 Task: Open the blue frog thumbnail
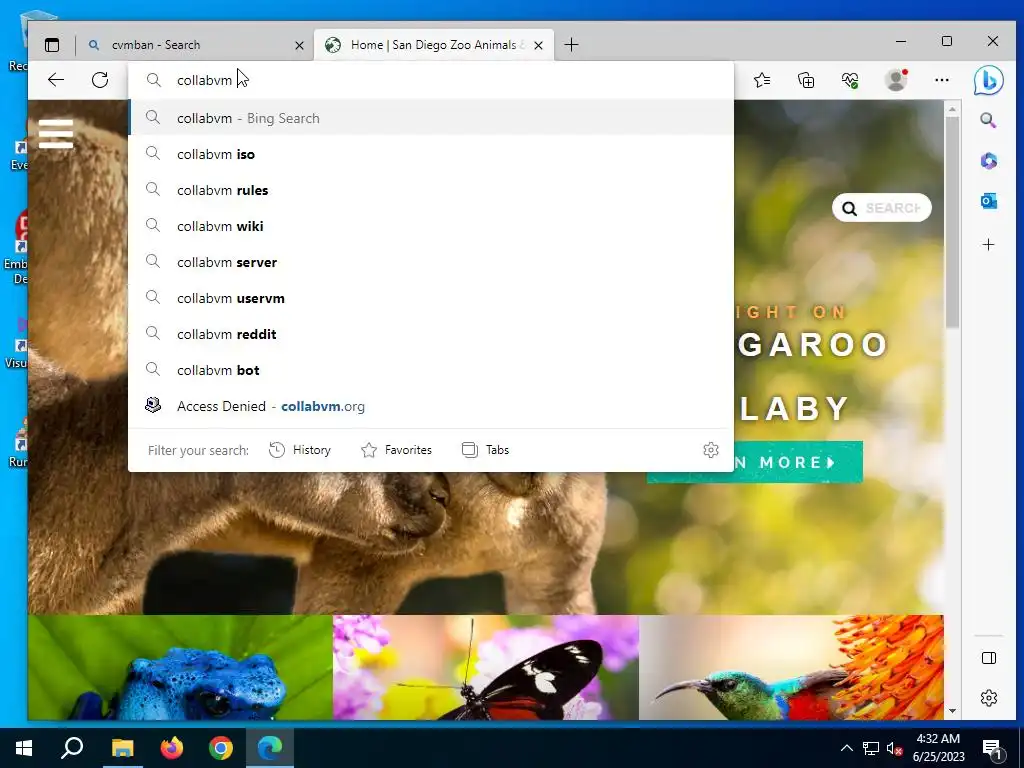point(180,667)
